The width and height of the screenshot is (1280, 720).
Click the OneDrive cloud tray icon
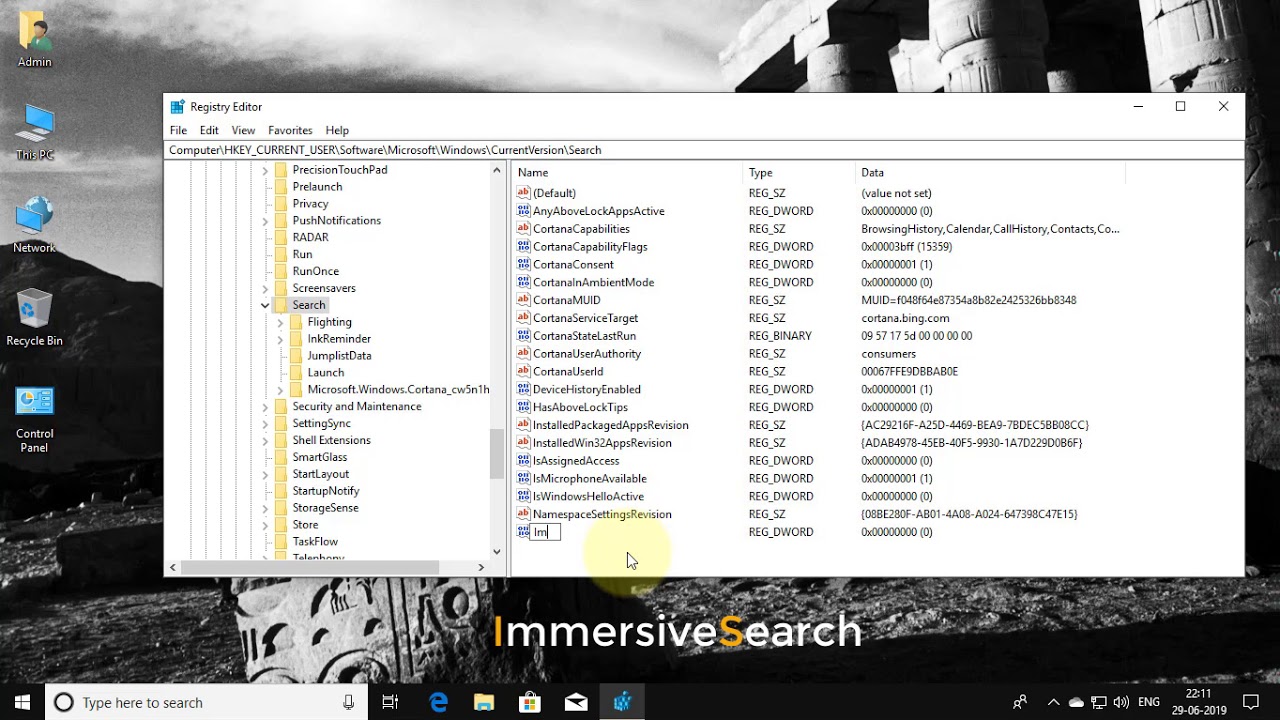click(1076, 702)
